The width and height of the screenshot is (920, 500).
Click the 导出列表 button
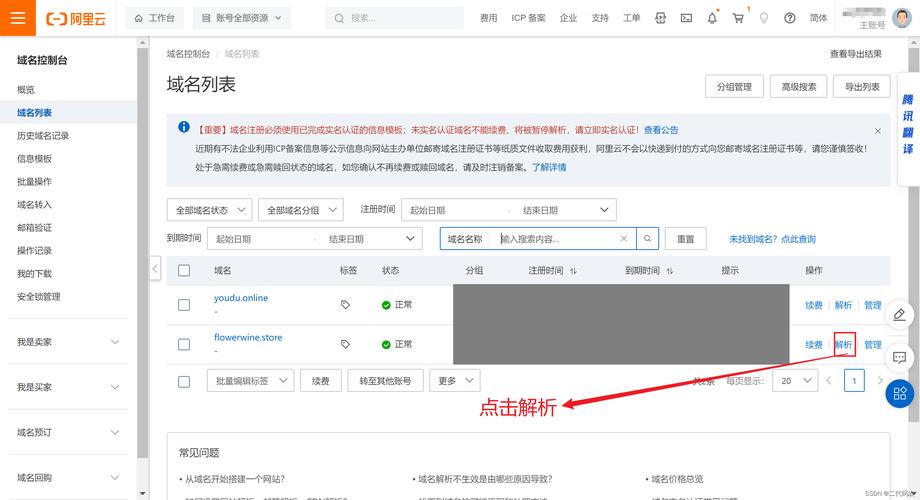(x=862, y=87)
